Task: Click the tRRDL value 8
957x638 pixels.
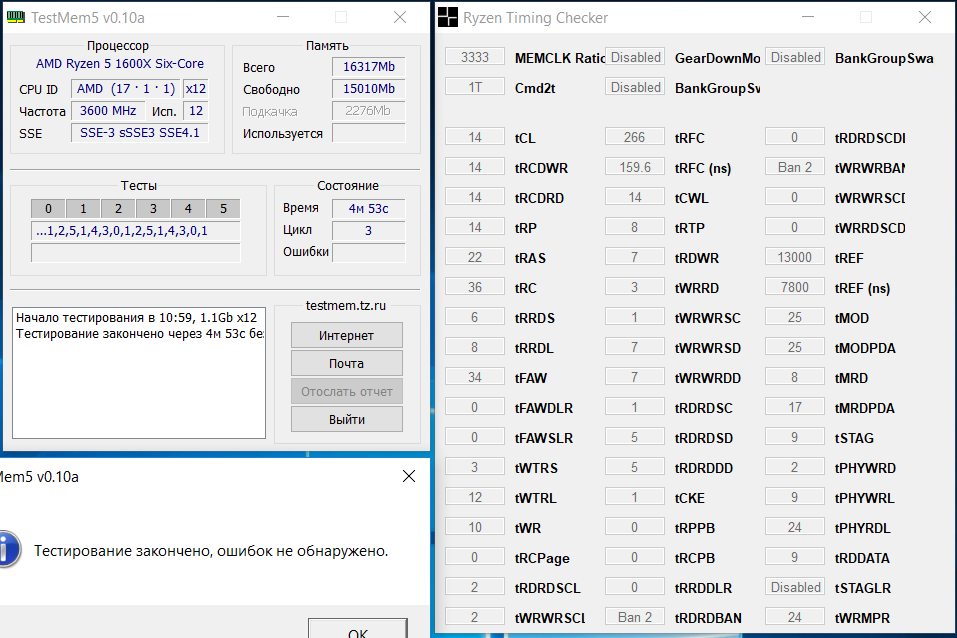Action: pos(475,347)
